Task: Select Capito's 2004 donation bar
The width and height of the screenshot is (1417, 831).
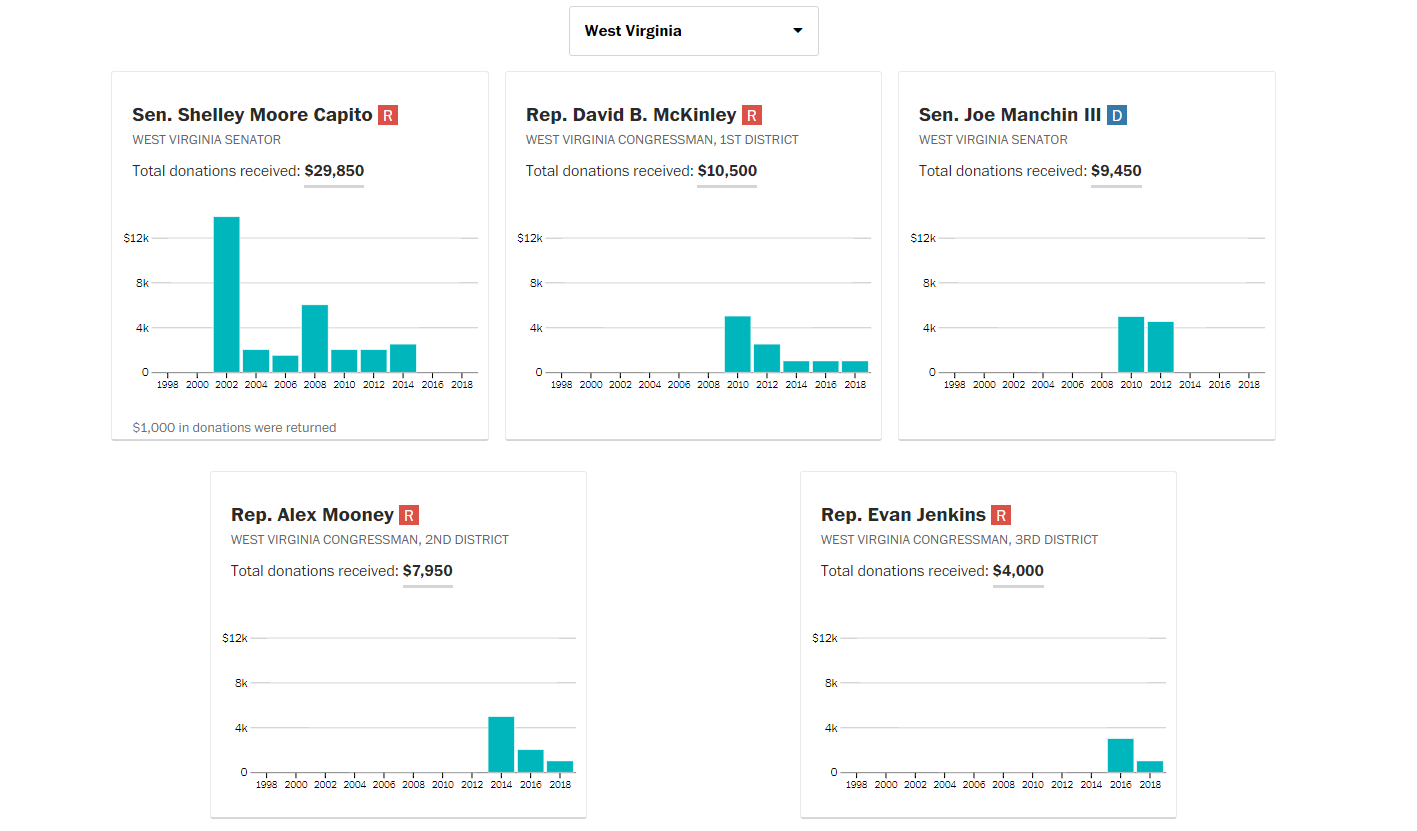Action: click(x=256, y=361)
